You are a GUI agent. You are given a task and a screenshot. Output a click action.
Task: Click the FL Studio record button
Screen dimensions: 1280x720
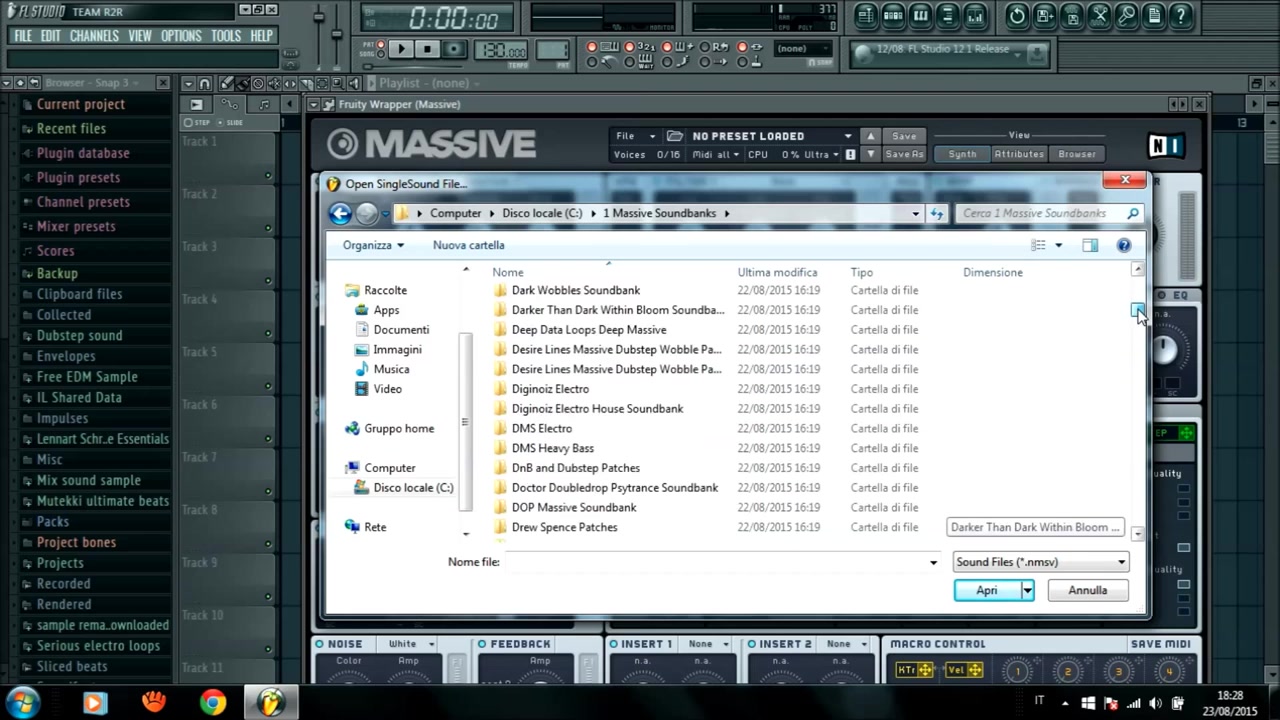[454, 48]
